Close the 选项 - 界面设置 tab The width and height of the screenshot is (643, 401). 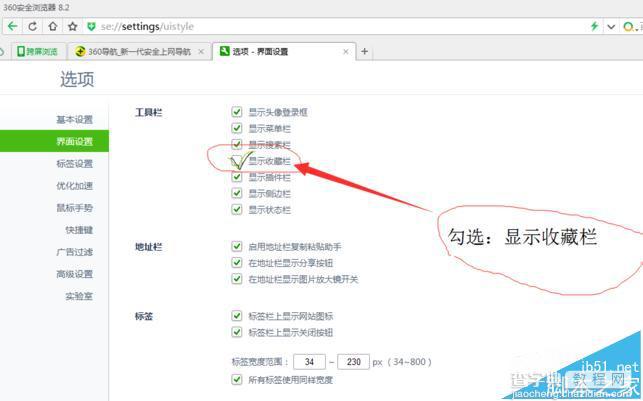(x=346, y=52)
